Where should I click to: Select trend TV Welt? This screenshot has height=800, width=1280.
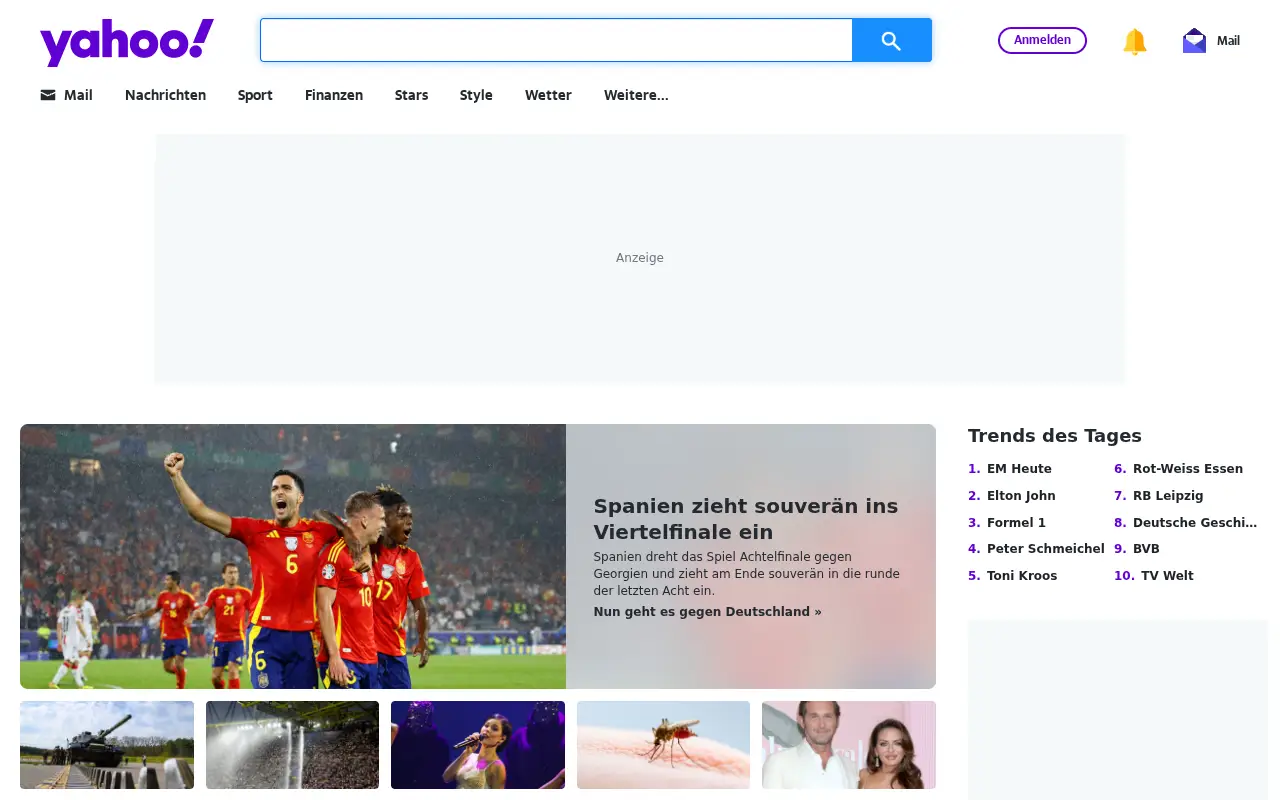[x=1167, y=576]
